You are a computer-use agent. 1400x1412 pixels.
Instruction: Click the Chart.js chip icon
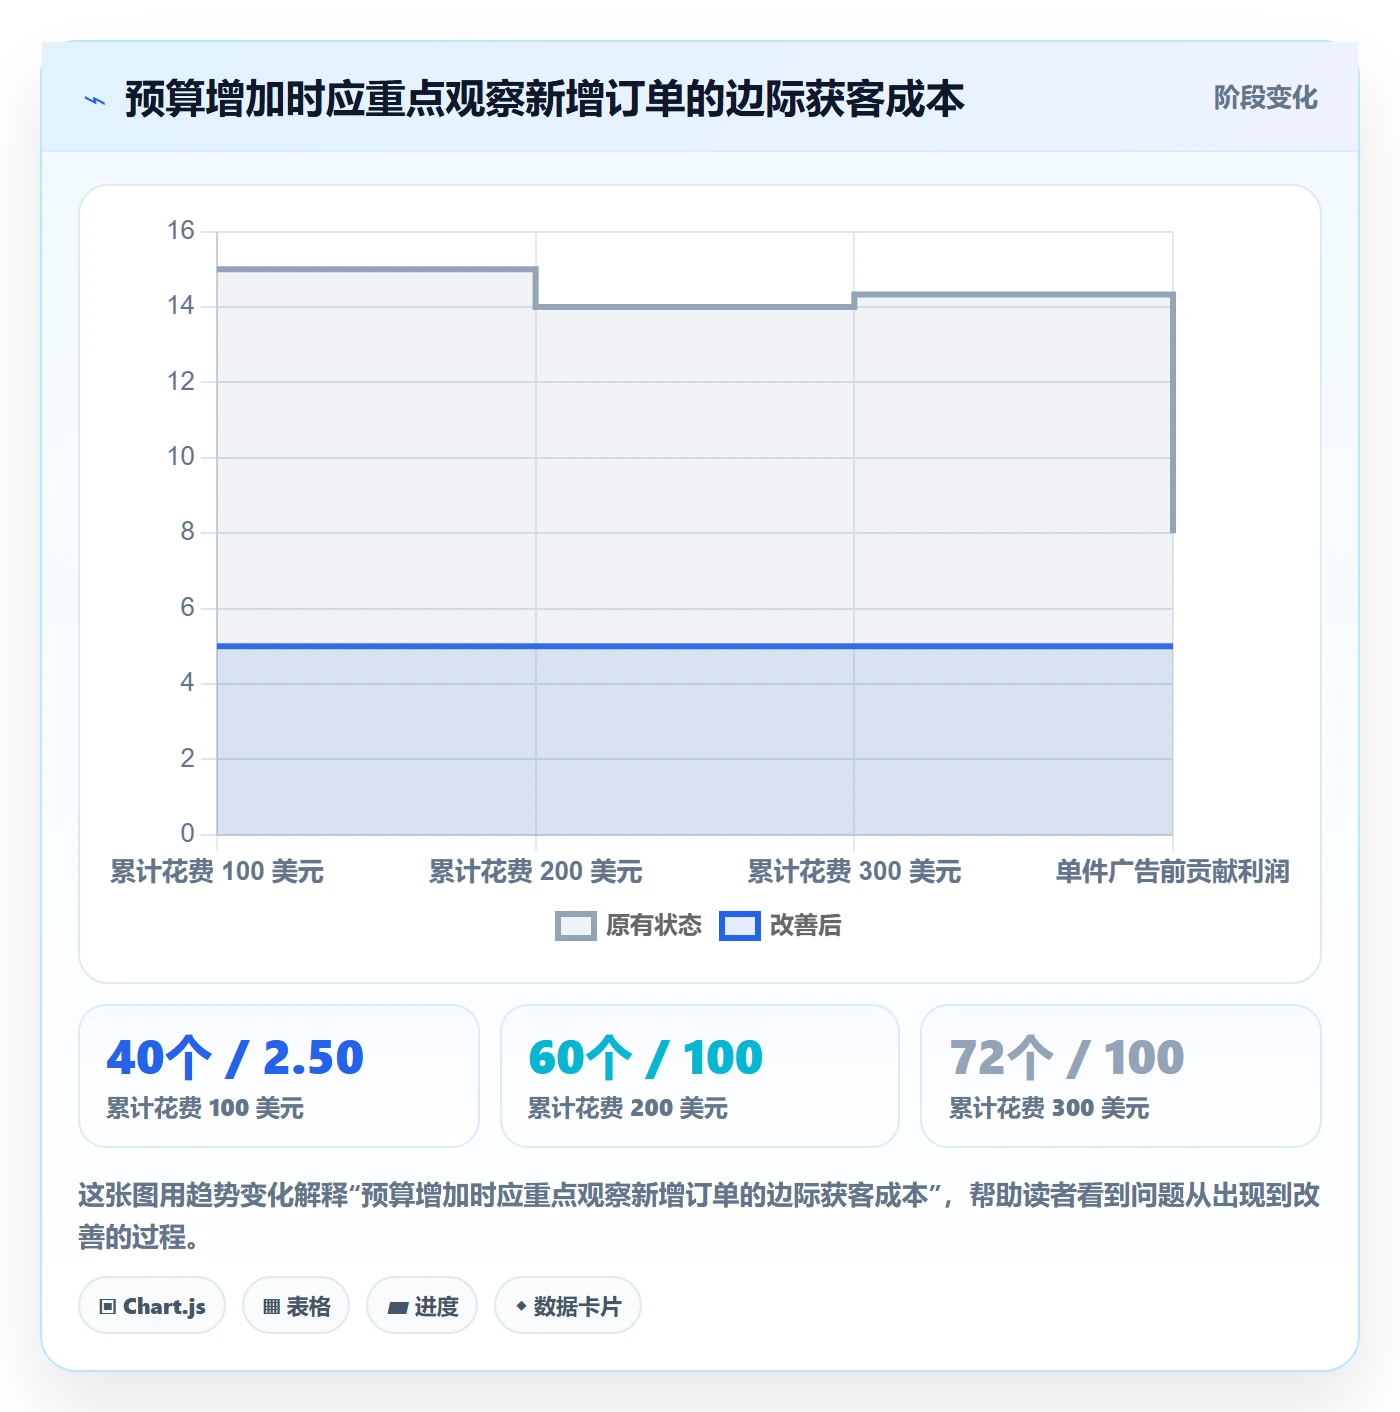coord(108,1307)
